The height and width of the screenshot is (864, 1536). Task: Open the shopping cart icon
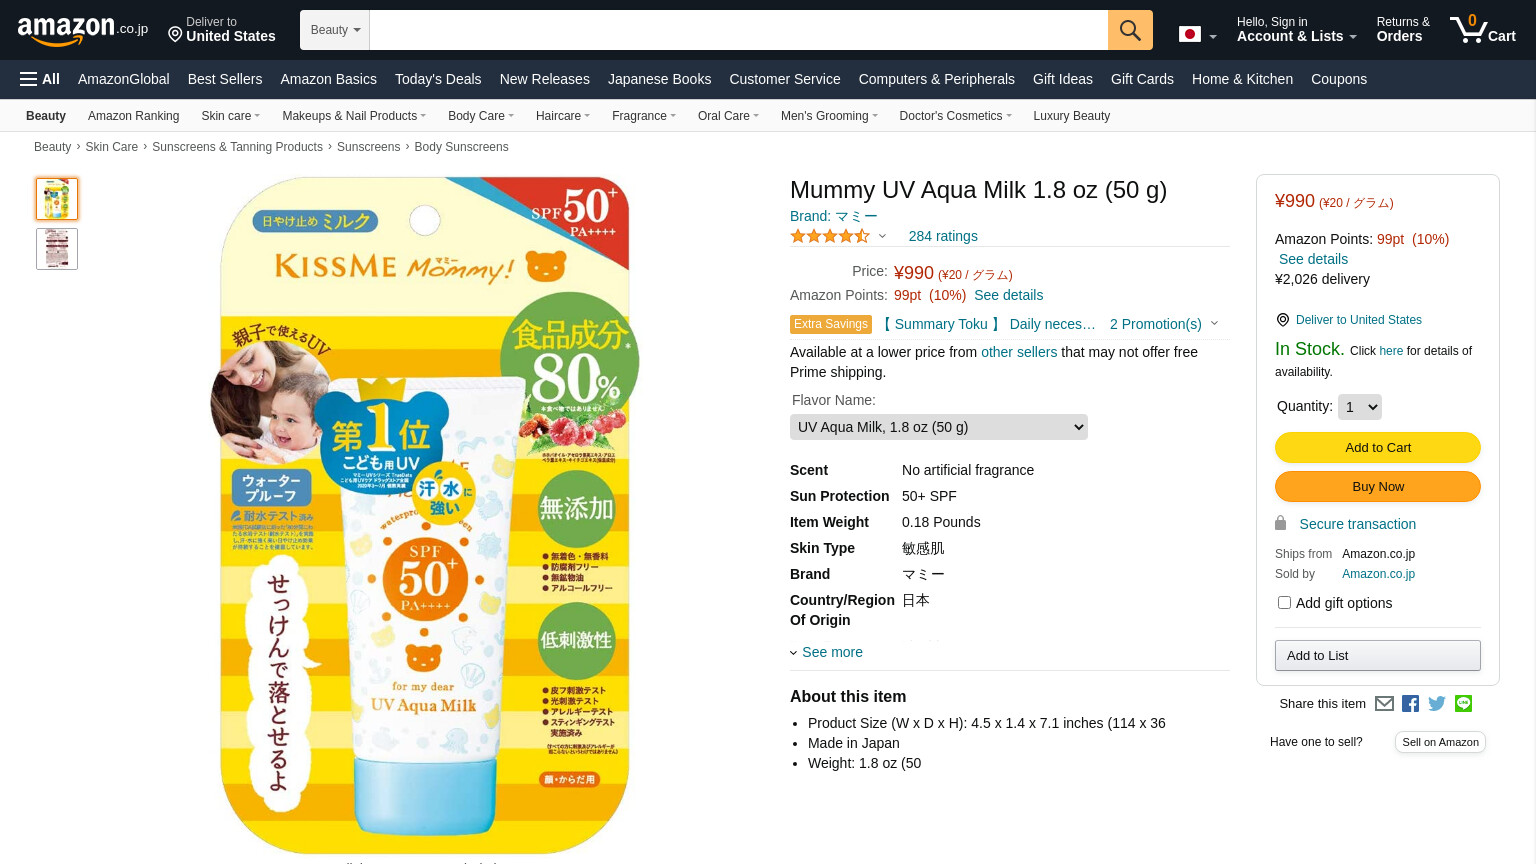(1483, 29)
